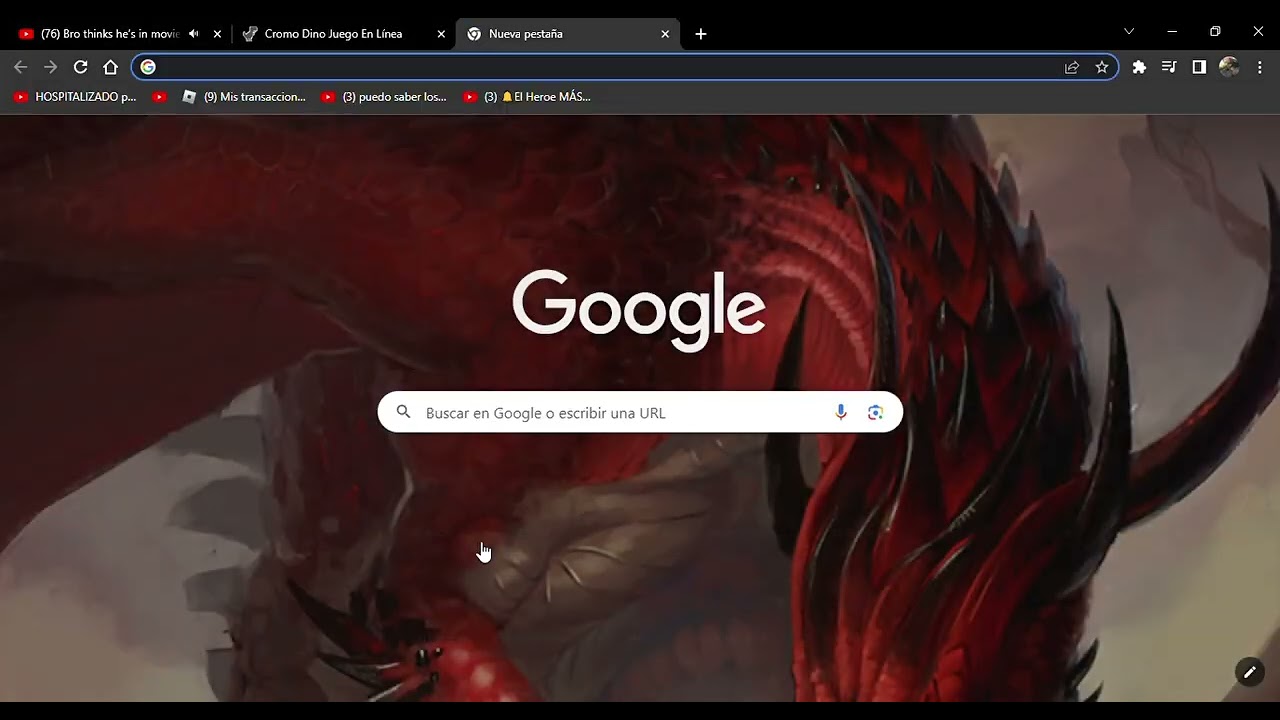Screen dimensions: 1280x720
Task: Mute the audio indicator on the YouTube tab
Action: tap(194, 34)
